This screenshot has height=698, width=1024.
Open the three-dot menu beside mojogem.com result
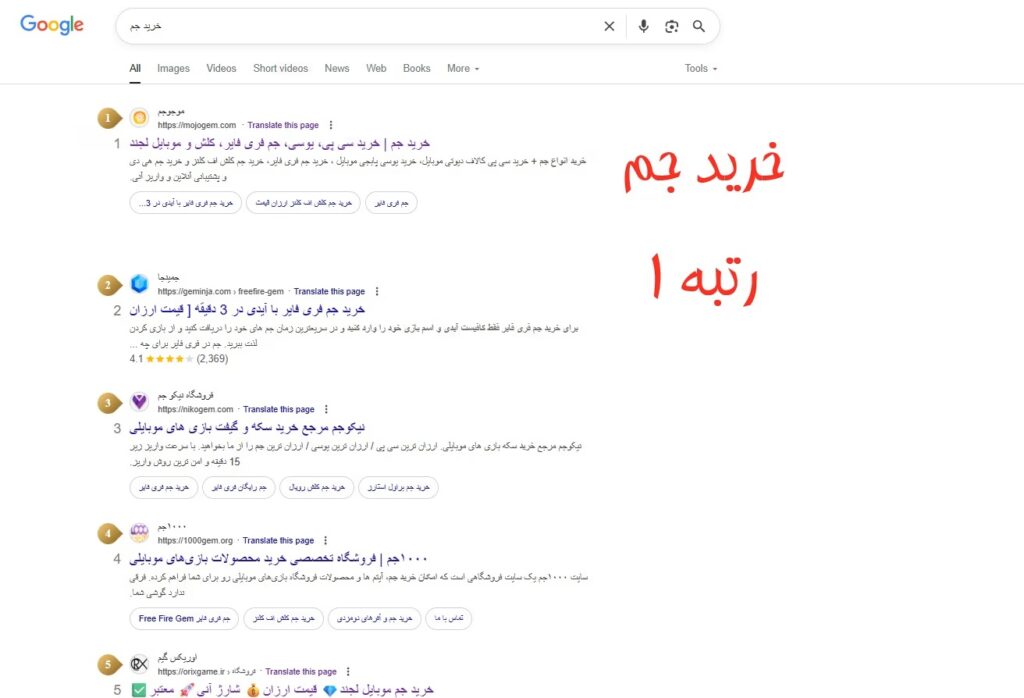(330, 125)
